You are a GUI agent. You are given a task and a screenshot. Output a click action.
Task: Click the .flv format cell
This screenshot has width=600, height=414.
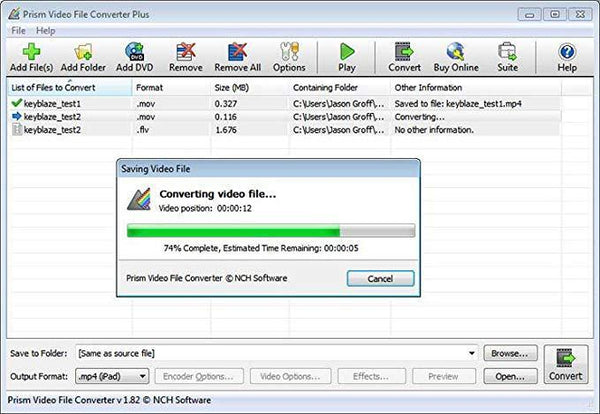click(143, 130)
